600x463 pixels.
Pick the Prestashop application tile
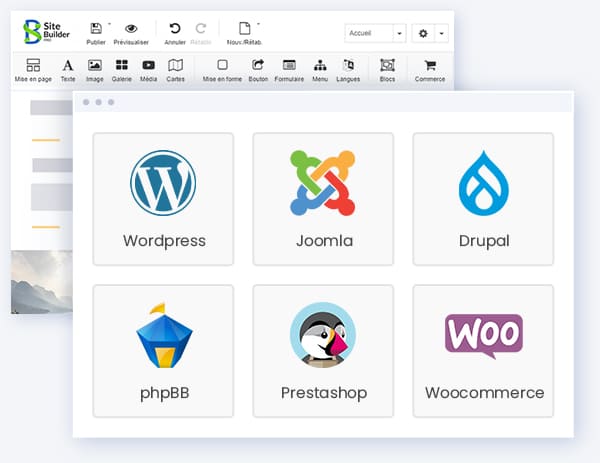[323, 350]
